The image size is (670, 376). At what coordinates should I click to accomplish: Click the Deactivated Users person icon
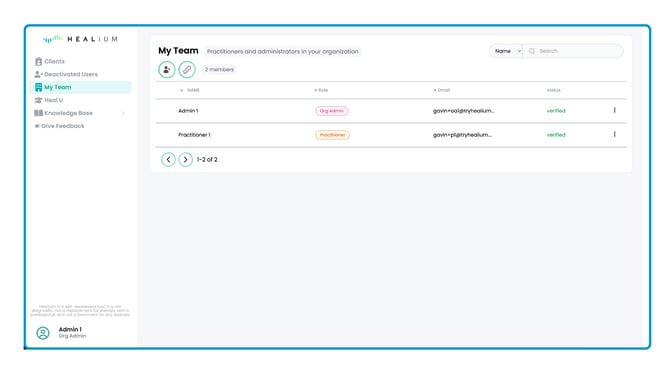(x=38, y=74)
